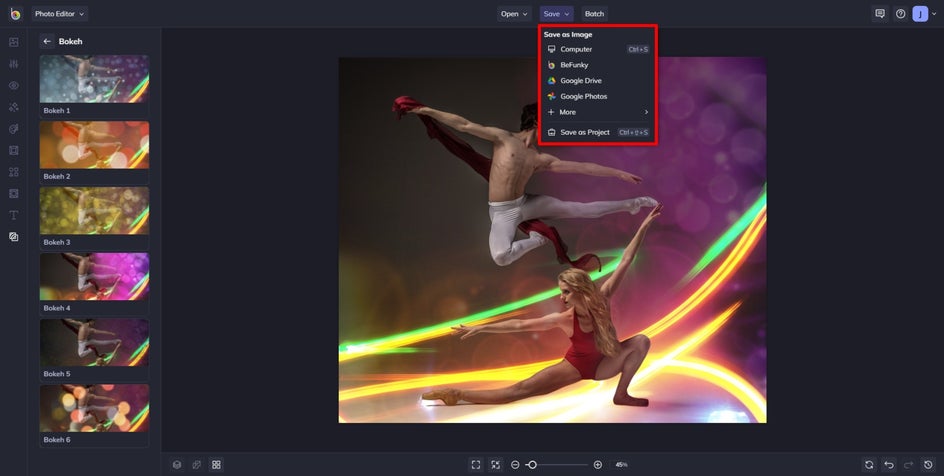
Task: Select the Text tool icon
Action: 13,215
